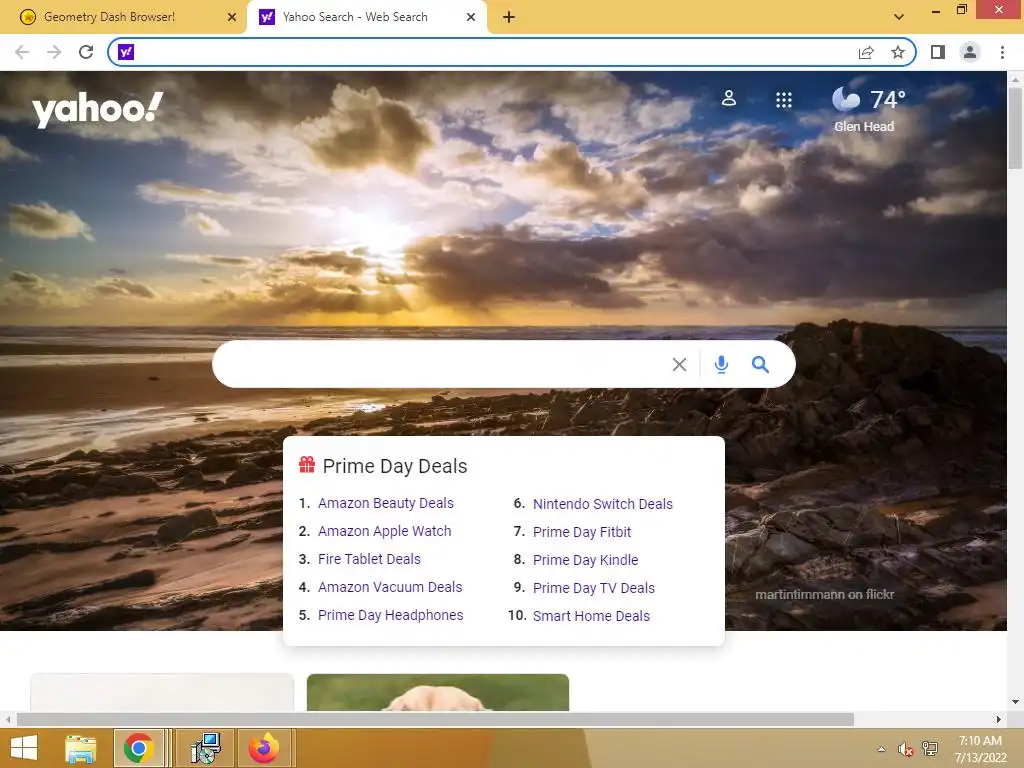Viewport: 1024px width, 768px height.
Task: Open Prime Day Kindle link
Action: tap(585, 560)
